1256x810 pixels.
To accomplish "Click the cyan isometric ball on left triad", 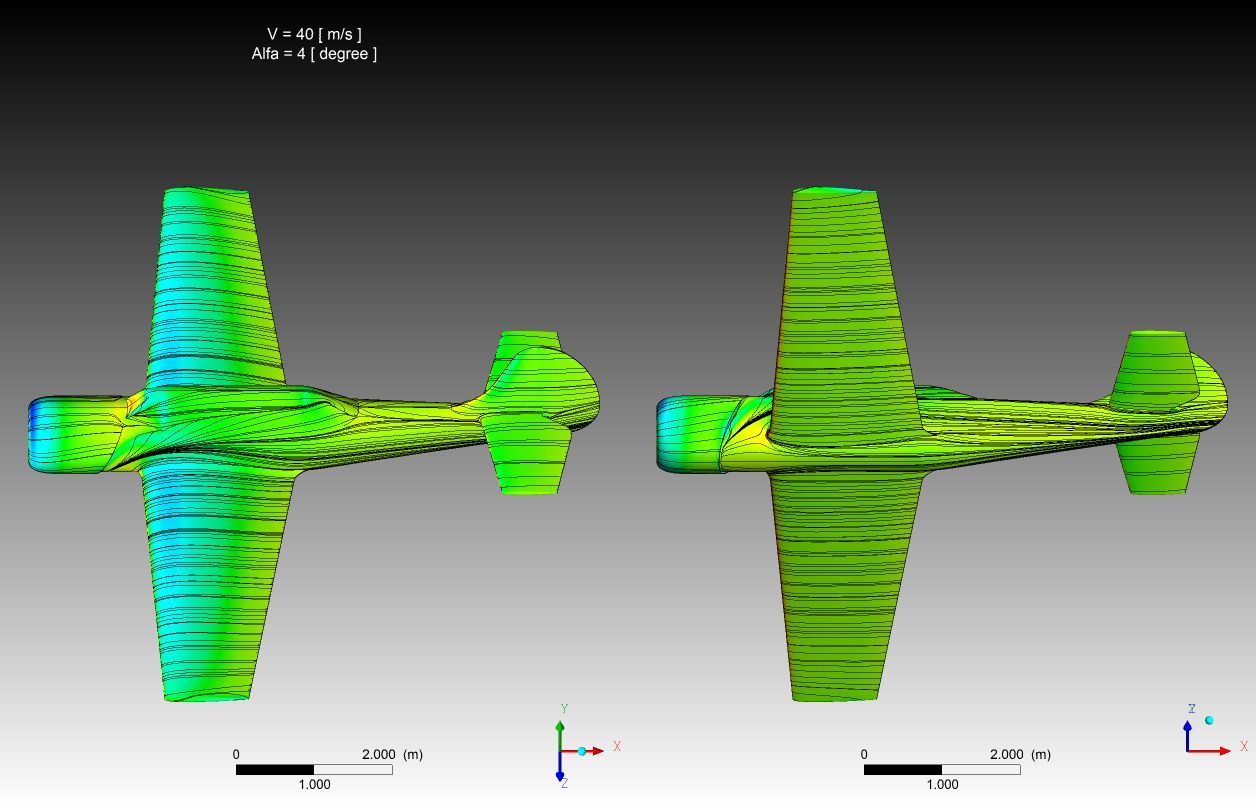I will point(581,751).
